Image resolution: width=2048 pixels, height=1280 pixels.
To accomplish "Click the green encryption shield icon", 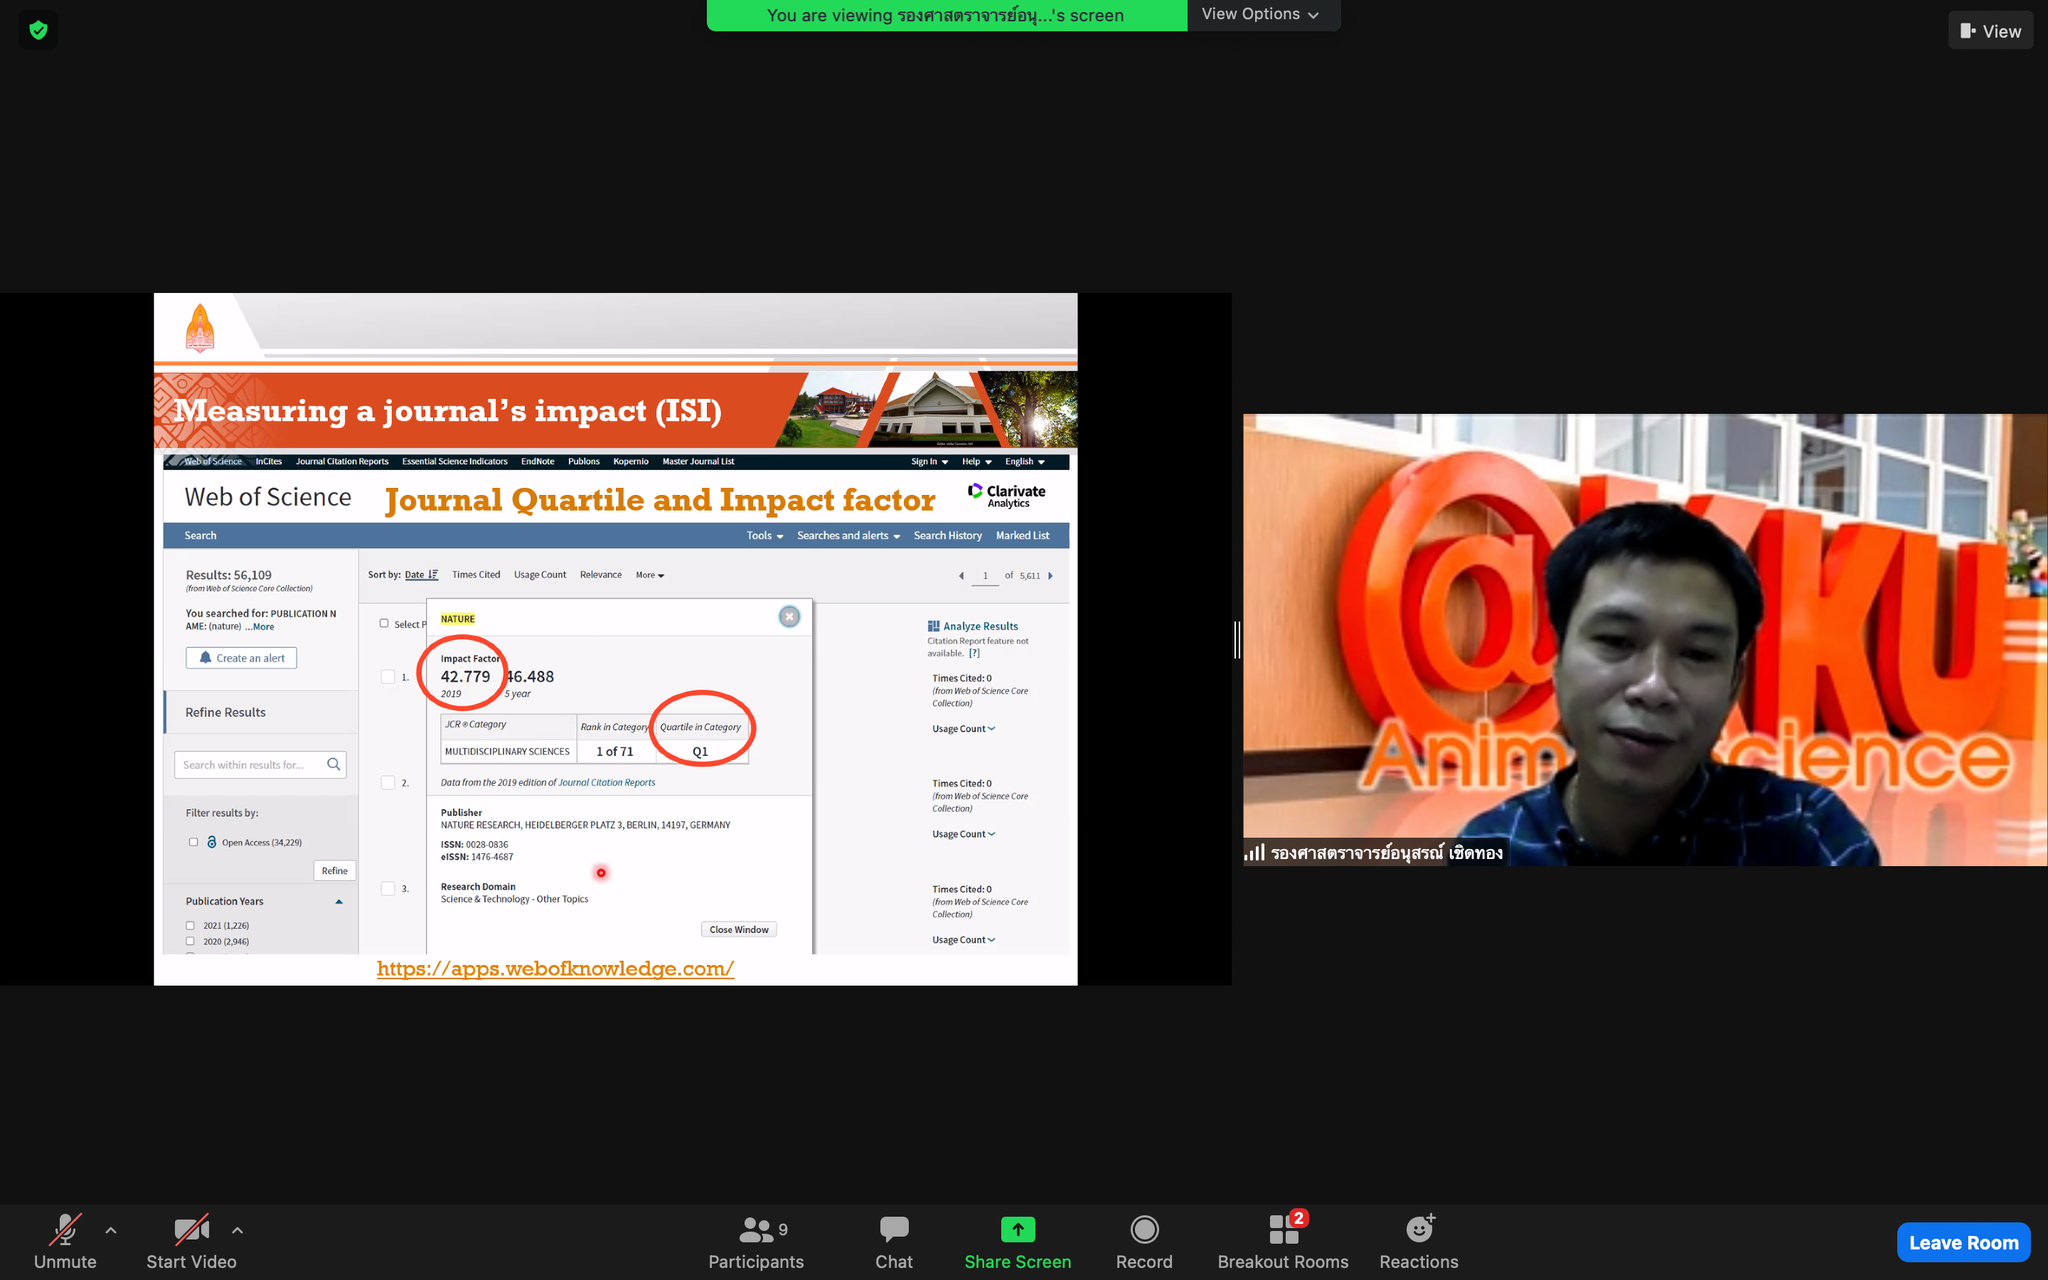I will click(38, 30).
